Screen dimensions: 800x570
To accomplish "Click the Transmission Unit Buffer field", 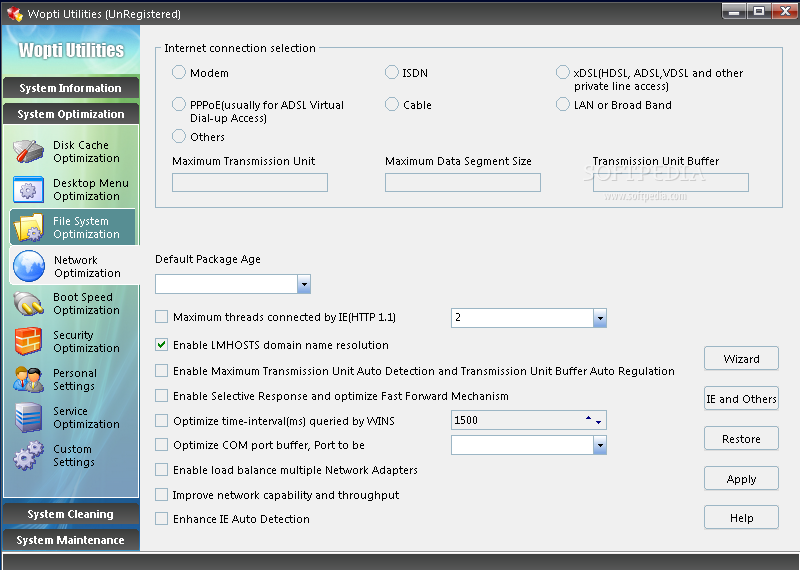I will pos(671,183).
